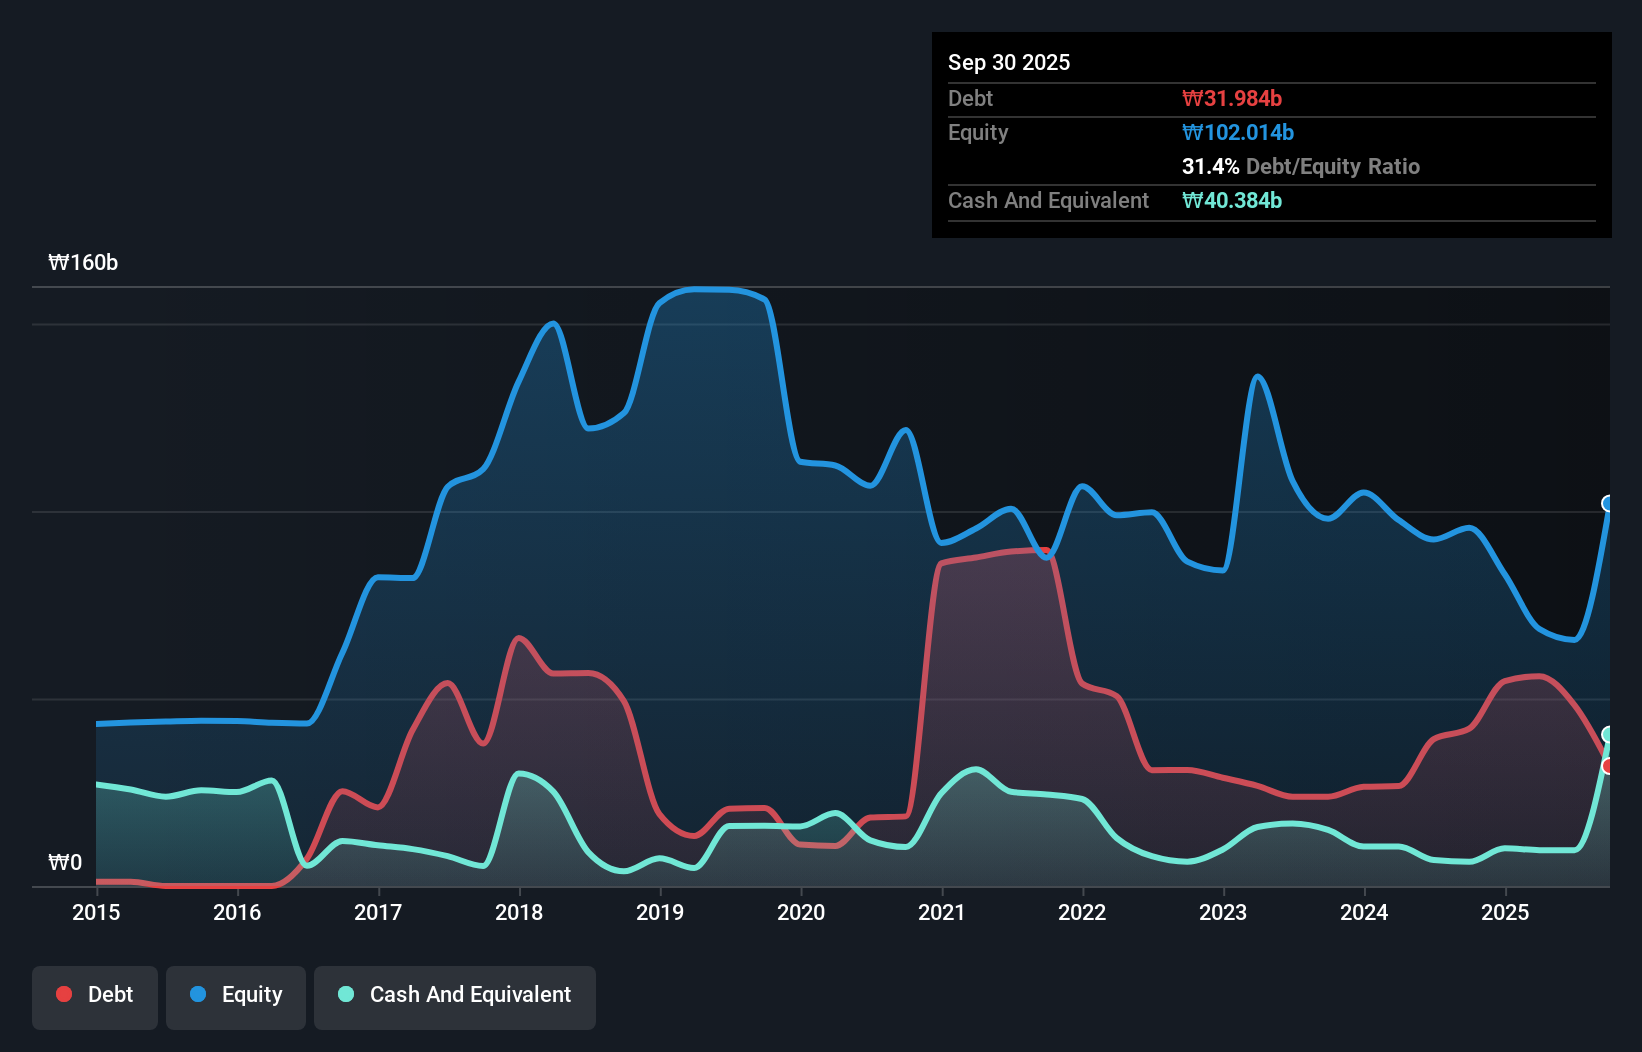Click the ₩31.984b debt value link
1642x1052 pixels.
click(1234, 98)
